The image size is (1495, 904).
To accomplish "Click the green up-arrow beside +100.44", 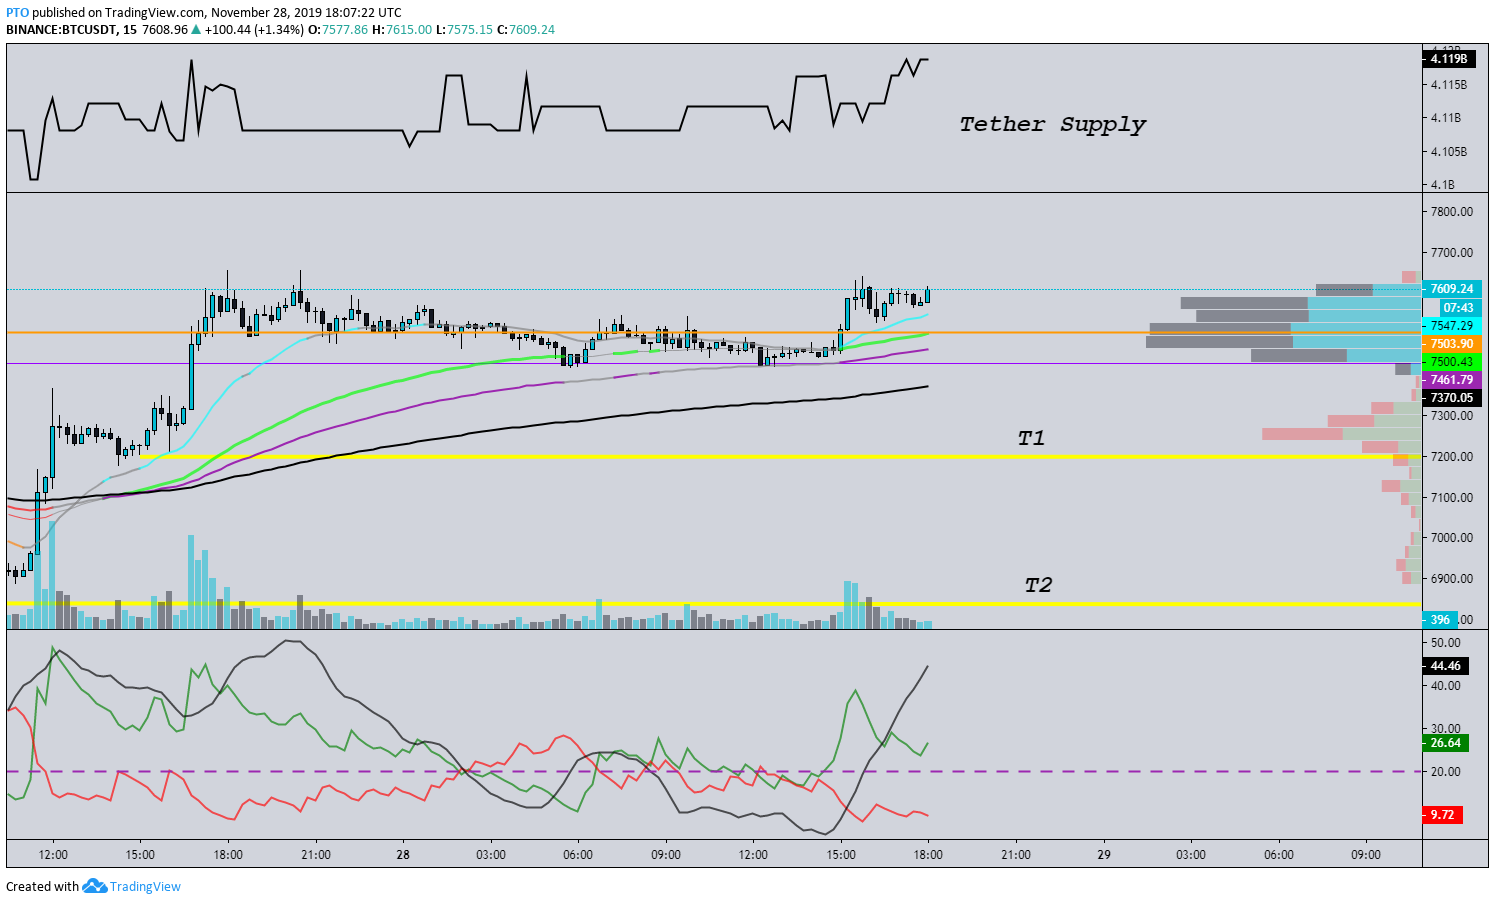I will pyautogui.click(x=196, y=30).
